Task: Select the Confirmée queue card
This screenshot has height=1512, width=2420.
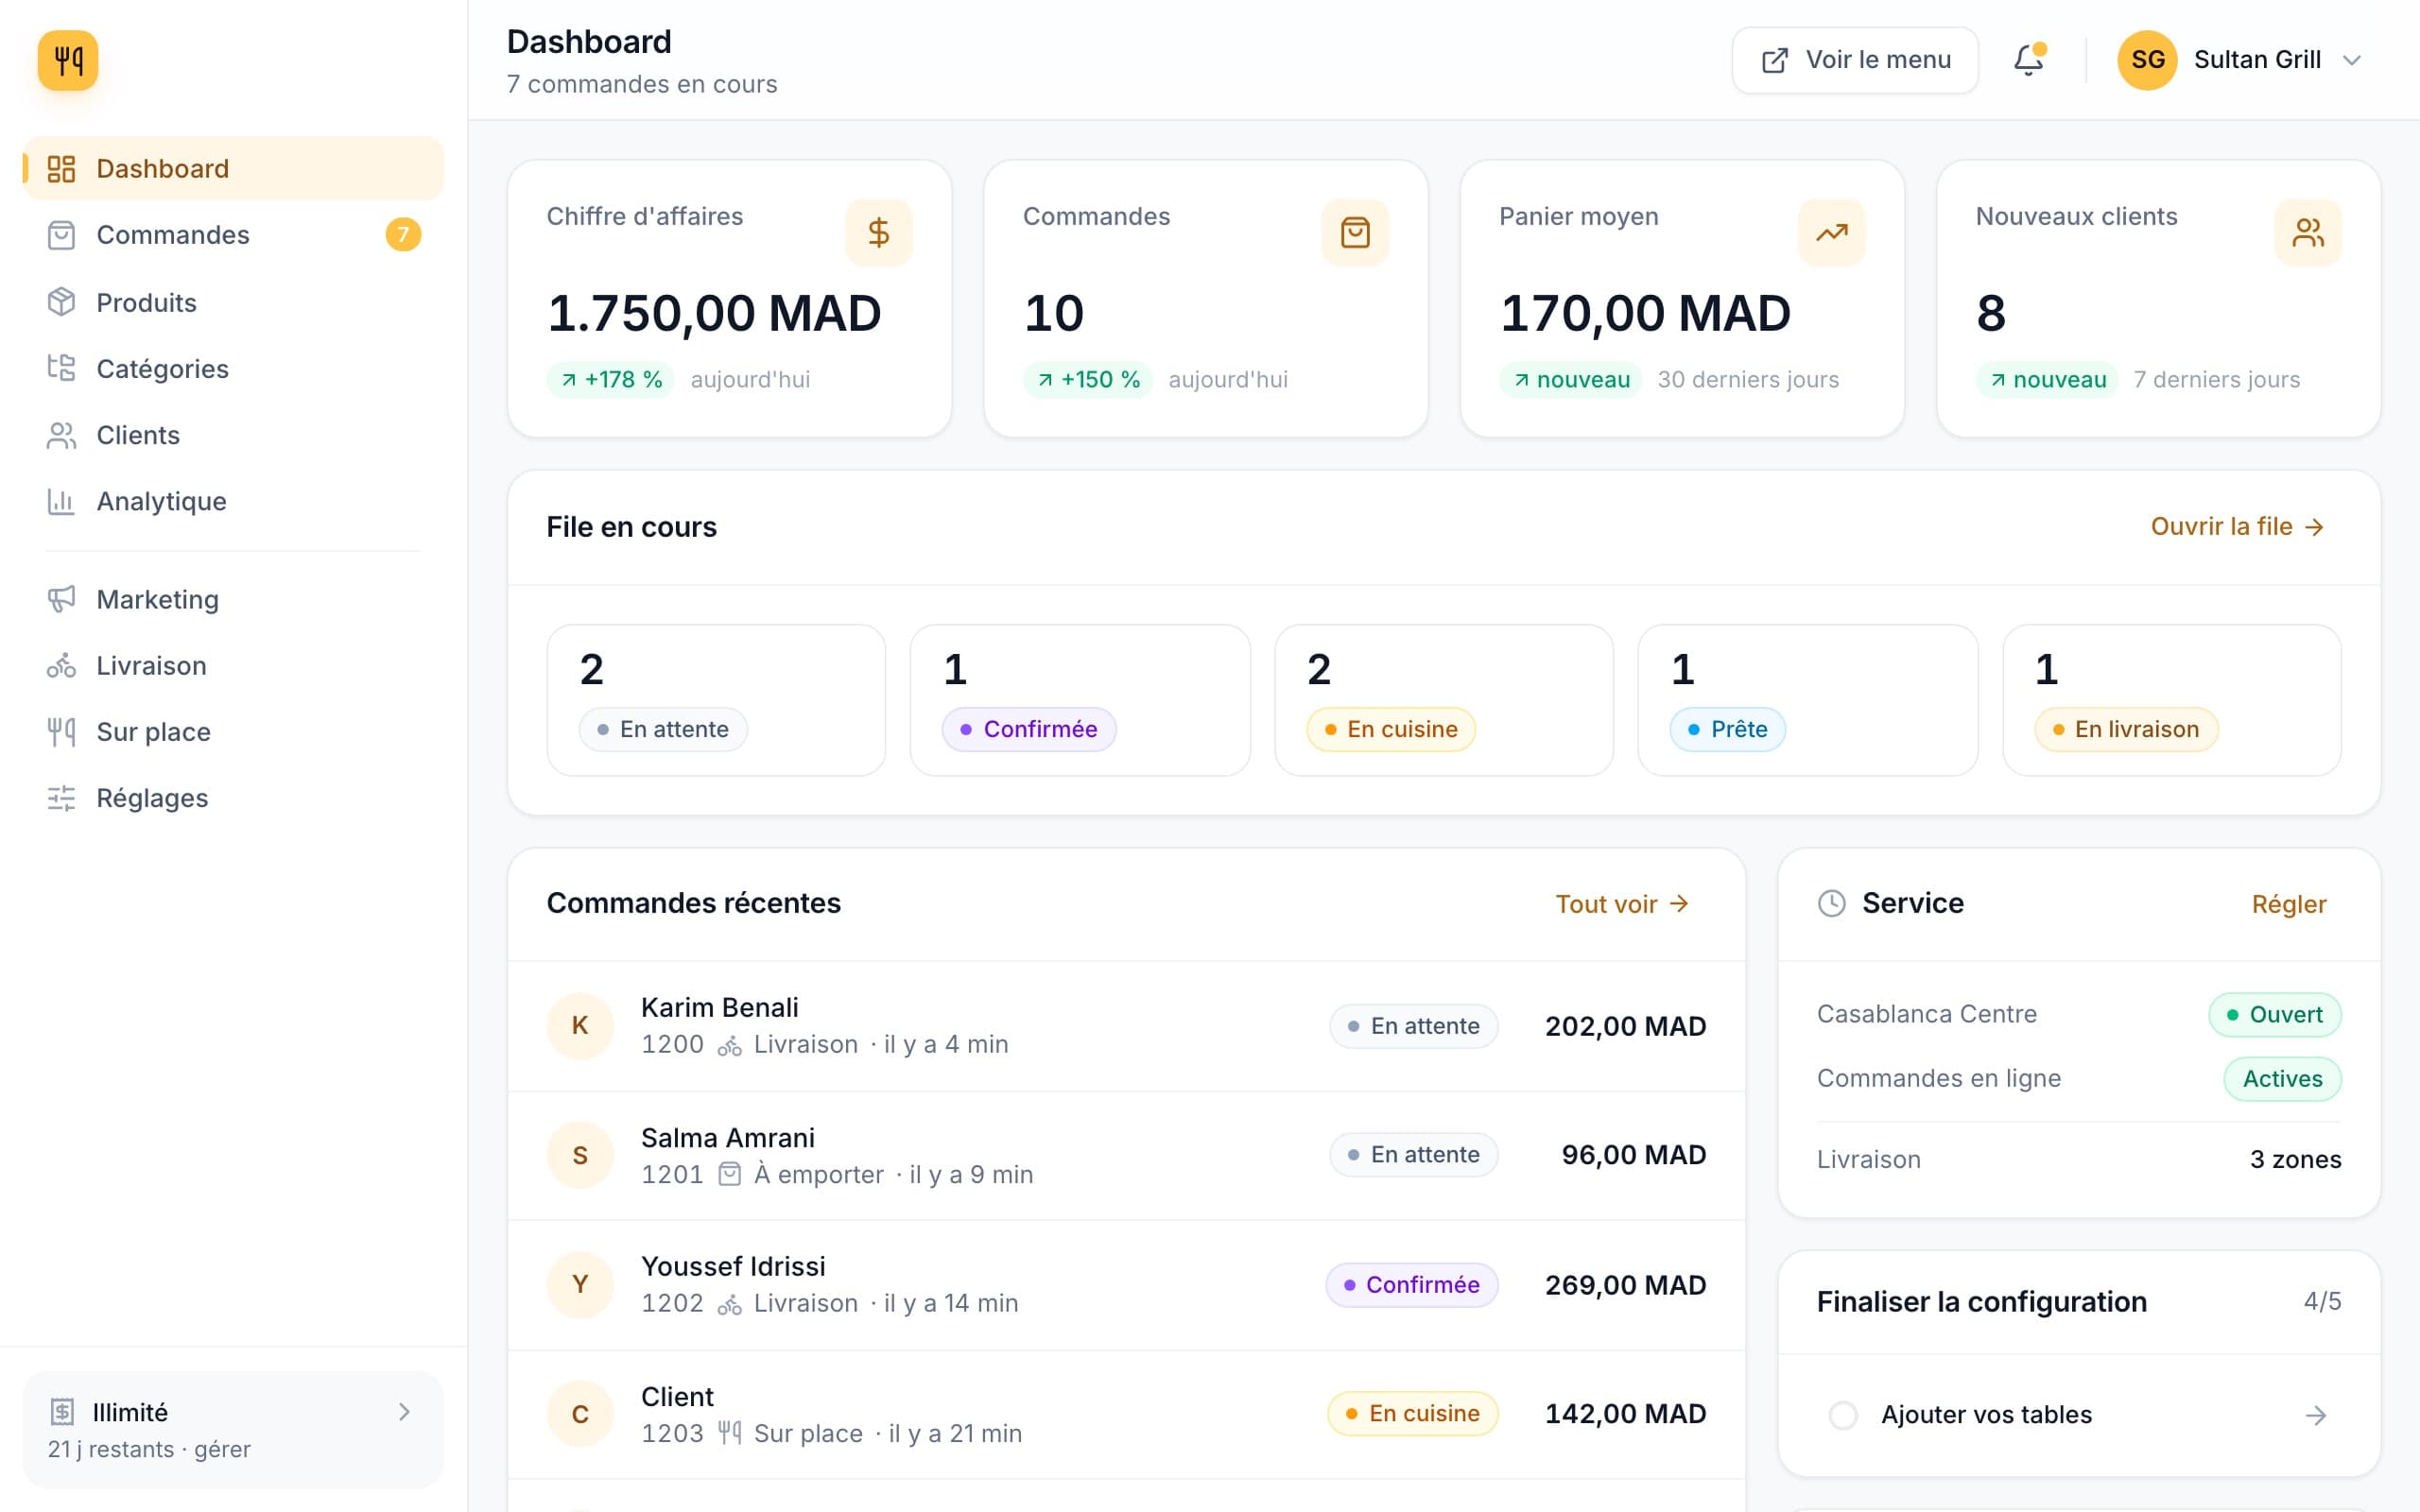Action: 1080,700
